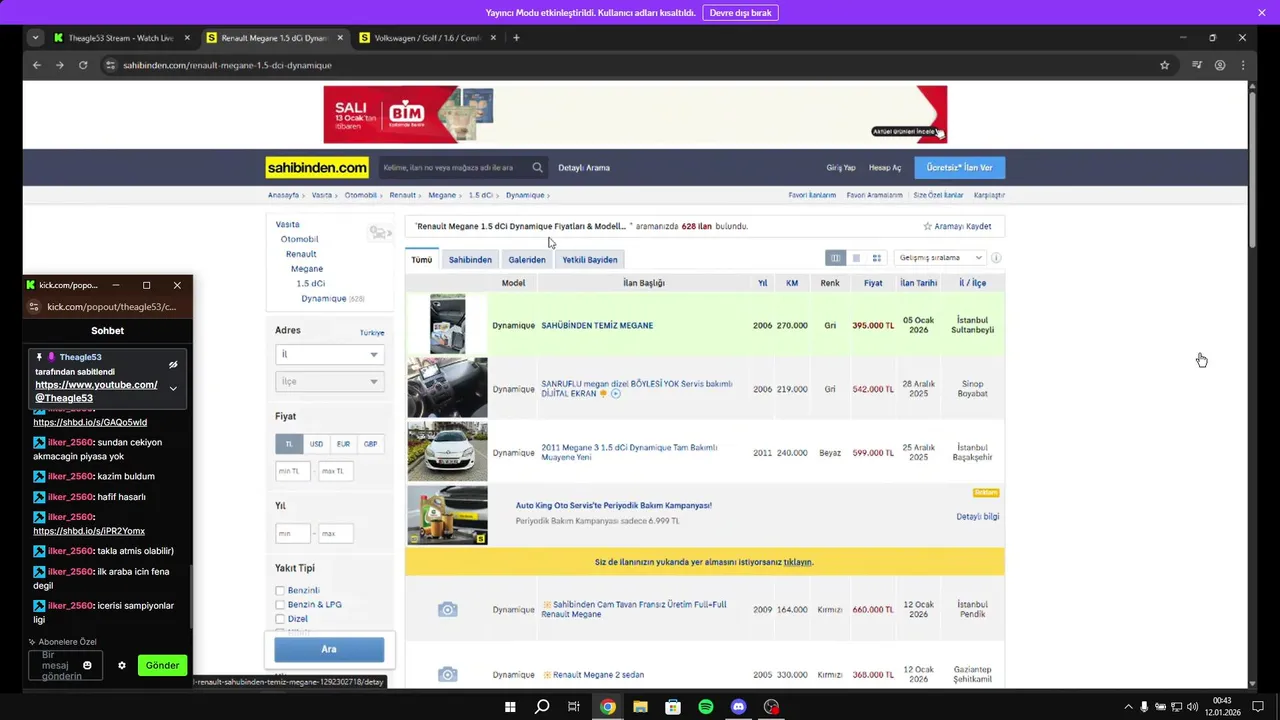Image resolution: width=1280 pixels, height=720 pixels.
Task: Open the İlçe district dropdown
Action: click(x=329, y=381)
